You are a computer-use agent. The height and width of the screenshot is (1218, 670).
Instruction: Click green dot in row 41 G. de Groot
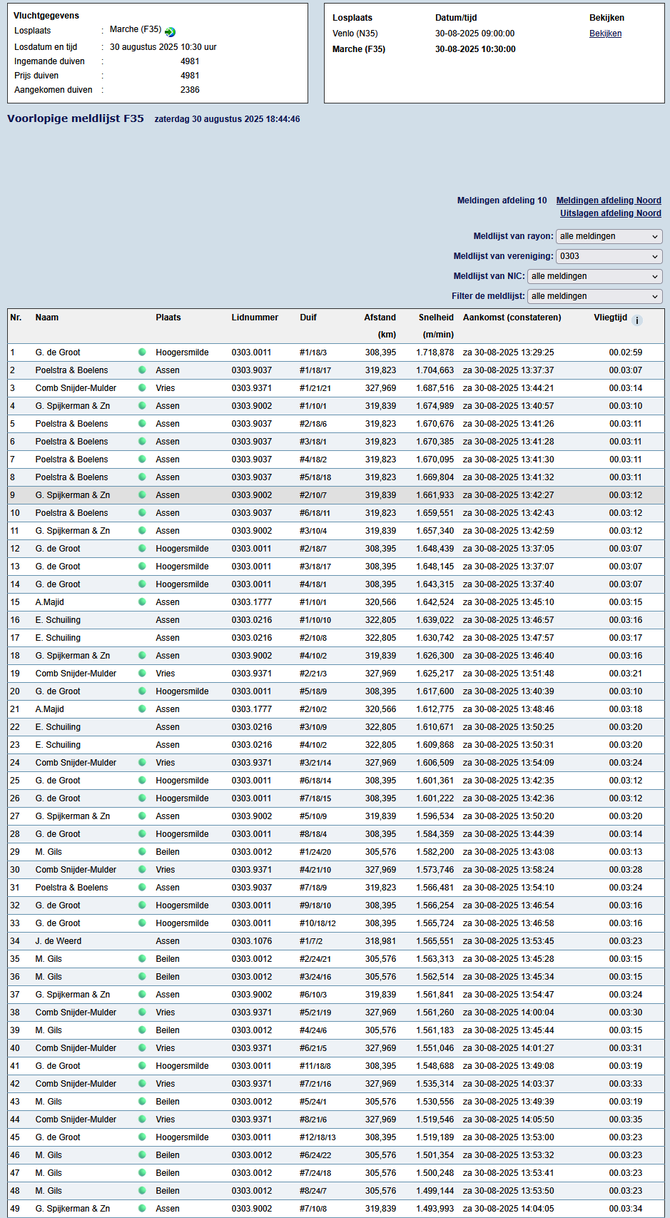point(142,1066)
